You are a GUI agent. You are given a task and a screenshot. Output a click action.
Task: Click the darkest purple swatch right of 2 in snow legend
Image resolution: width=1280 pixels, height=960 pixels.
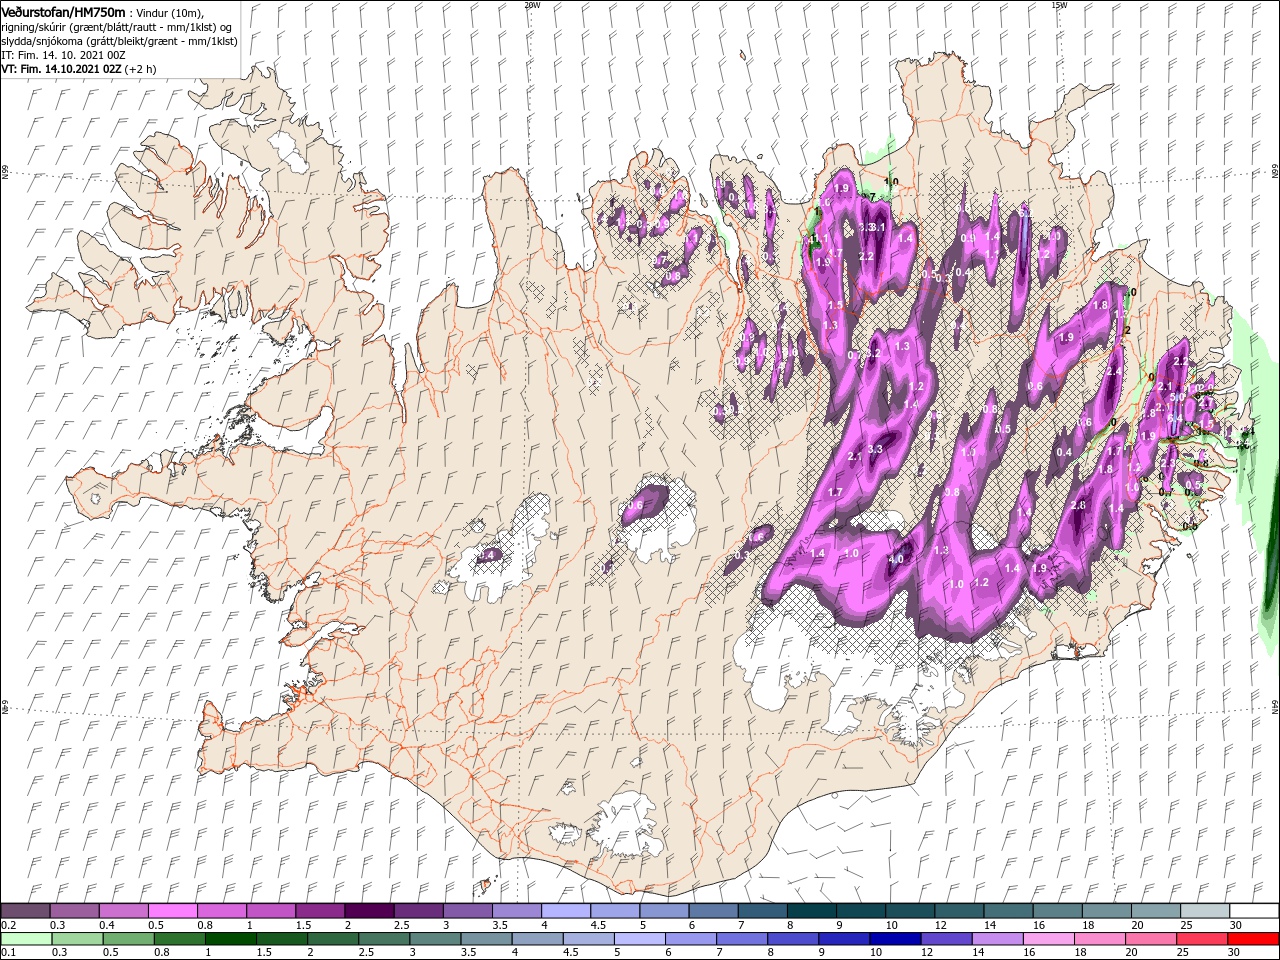pyautogui.click(x=369, y=911)
